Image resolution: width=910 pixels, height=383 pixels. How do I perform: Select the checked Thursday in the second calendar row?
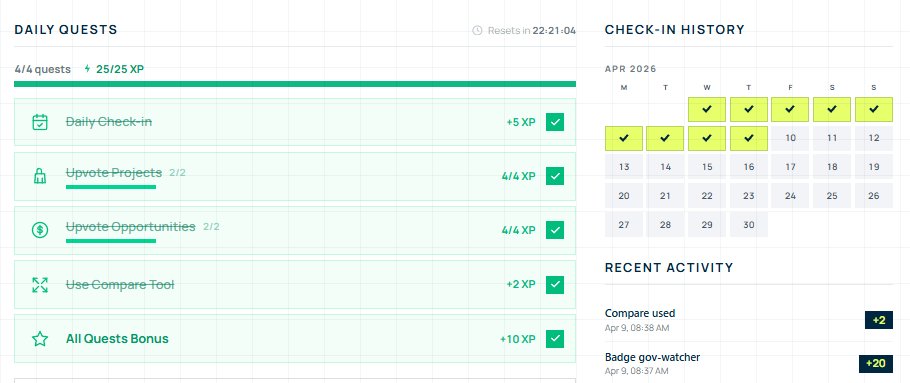pyautogui.click(x=749, y=138)
